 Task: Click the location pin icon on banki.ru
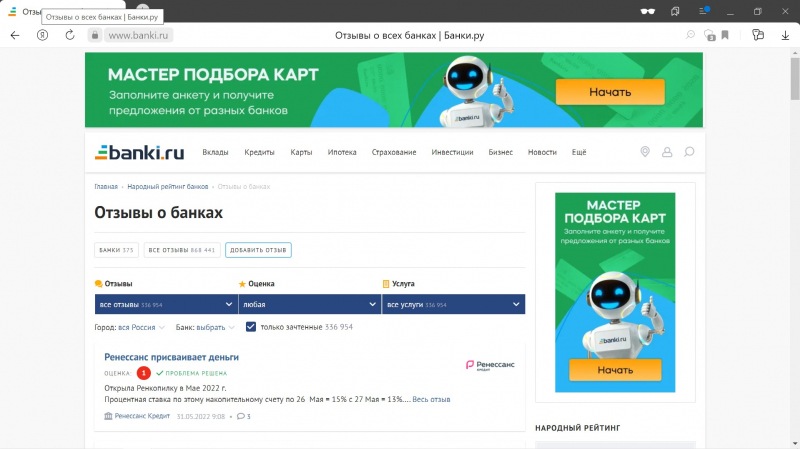(x=645, y=152)
